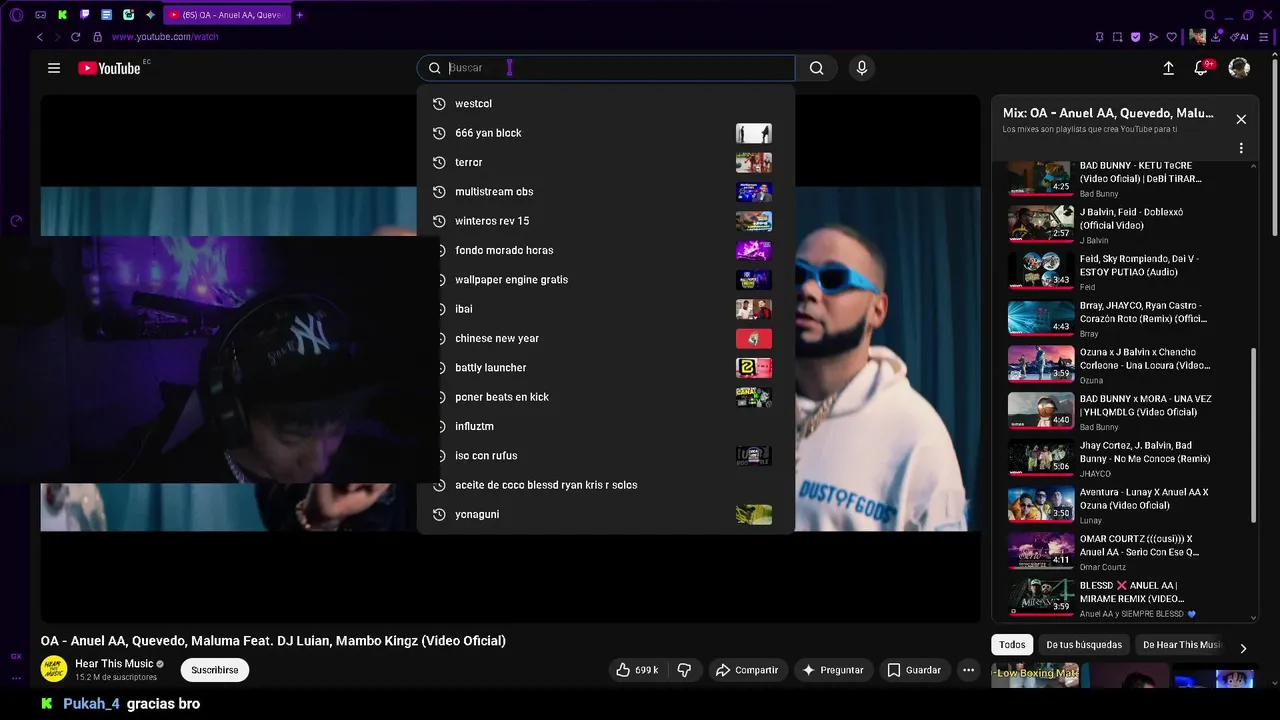Viewport: 1280px width, 720px height.
Task: Select the 'De tus búsquedas' chip
Action: point(1084,645)
